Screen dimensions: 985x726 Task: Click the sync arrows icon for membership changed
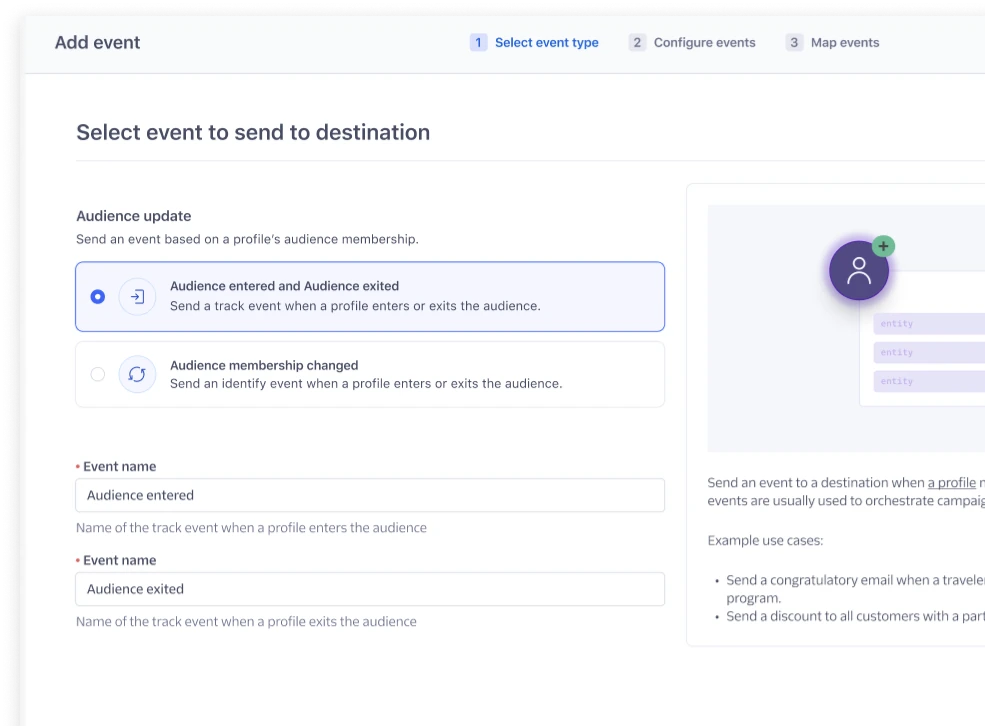point(137,374)
